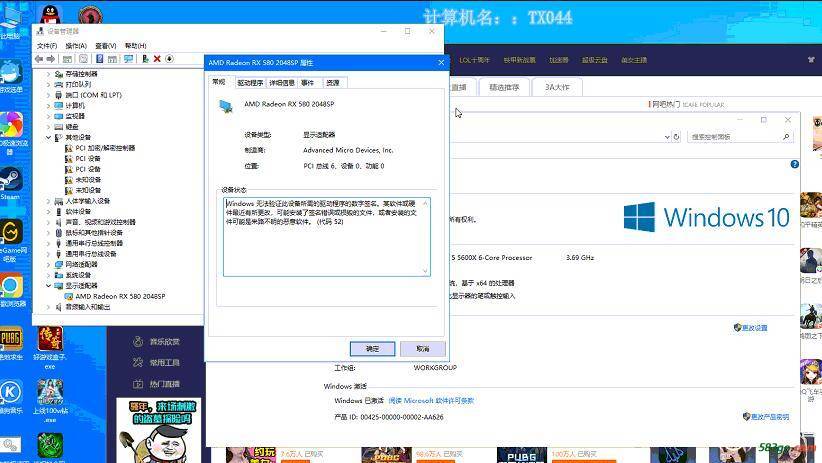Open the 精选推荐 tab in game platform
Image resolution: width=822 pixels, height=463 pixels.
coord(504,87)
